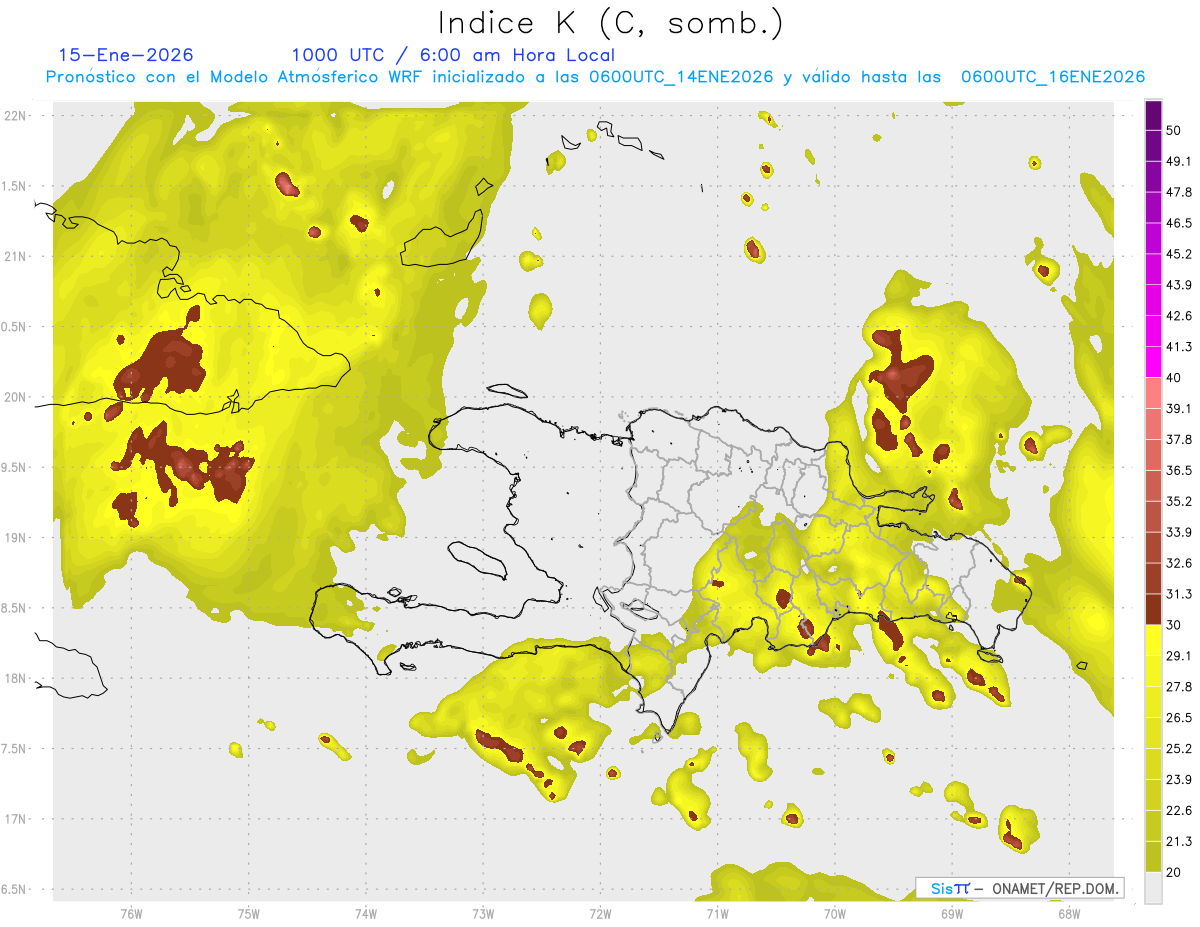
Task: Click the '70W' longitude label
Action: click(x=834, y=913)
